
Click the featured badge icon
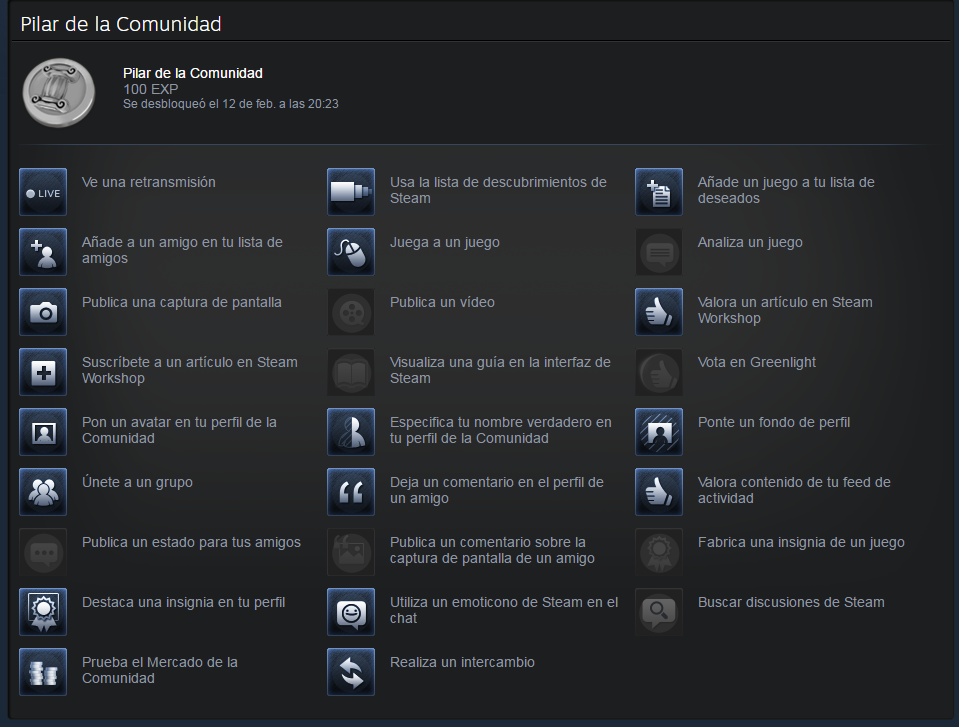(x=43, y=612)
